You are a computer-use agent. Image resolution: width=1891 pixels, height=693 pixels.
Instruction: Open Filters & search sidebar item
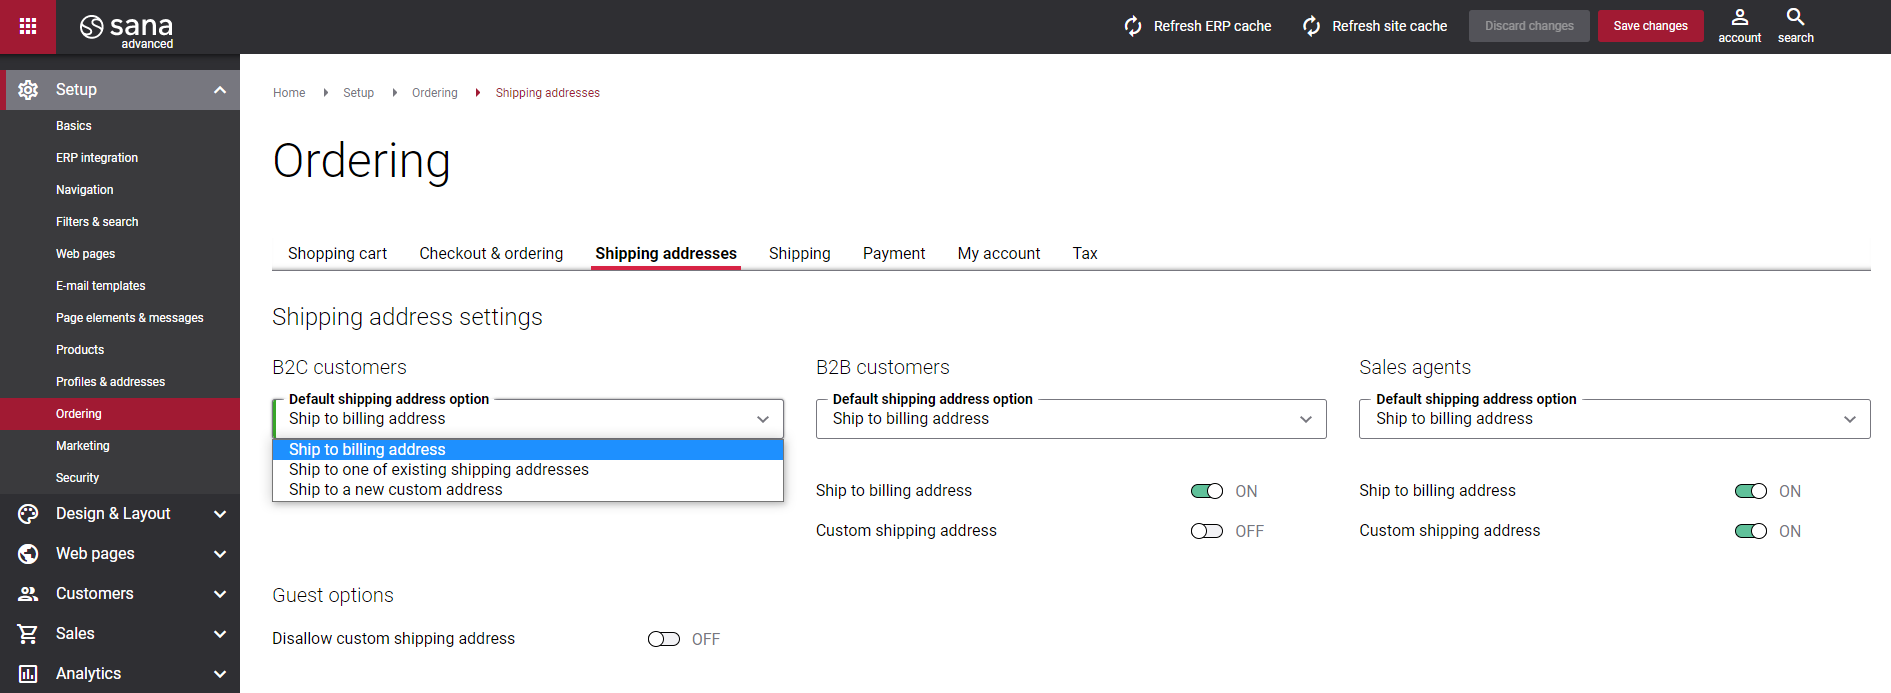[x=120, y=222]
